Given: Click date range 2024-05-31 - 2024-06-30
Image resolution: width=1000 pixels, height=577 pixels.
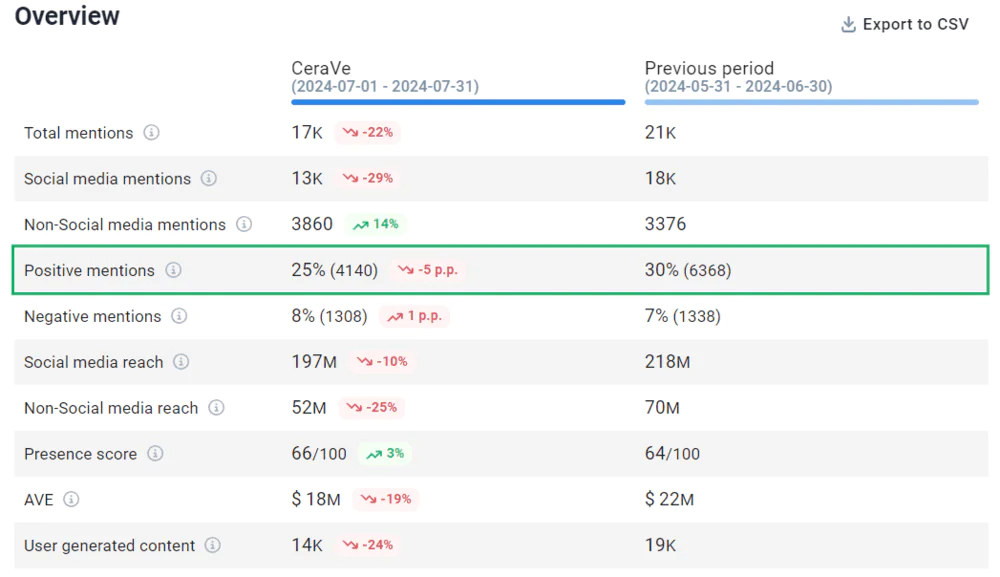Looking at the screenshot, I should click(x=739, y=87).
